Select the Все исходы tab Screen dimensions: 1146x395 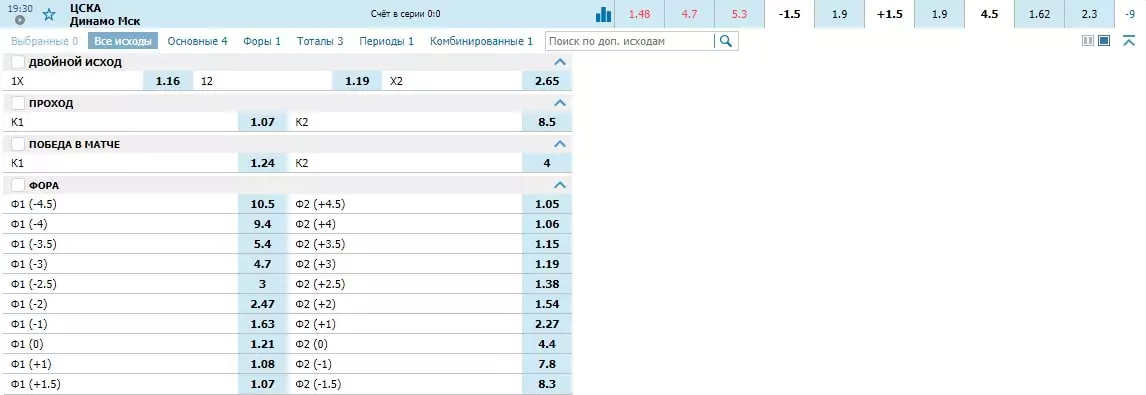[123, 41]
